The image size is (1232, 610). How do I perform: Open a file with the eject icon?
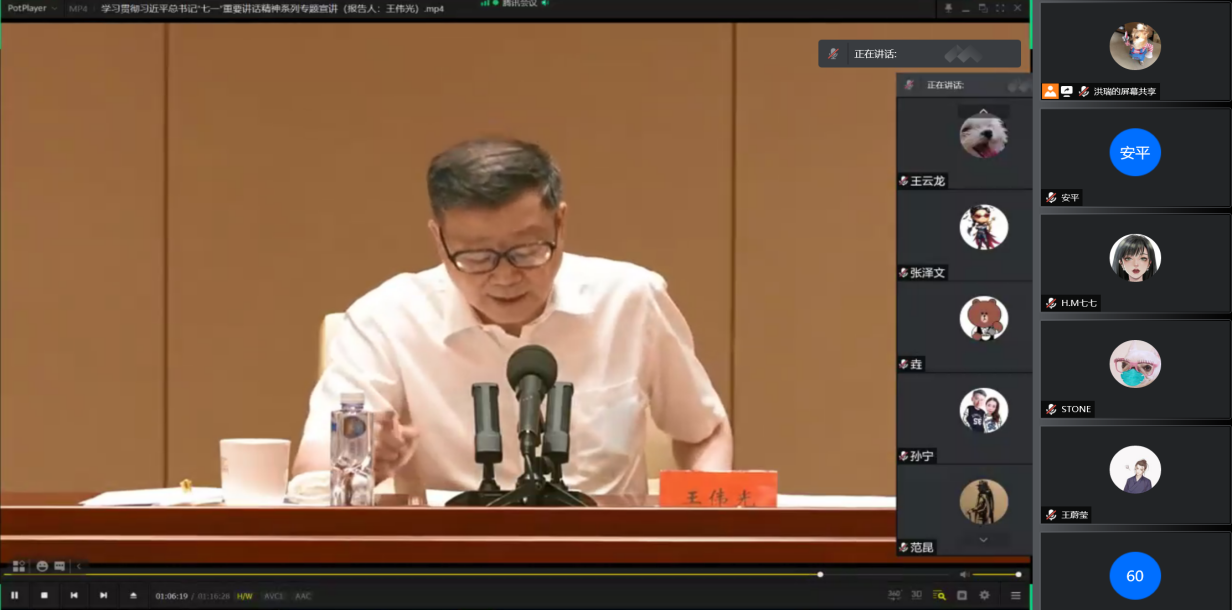tap(133, 595)
